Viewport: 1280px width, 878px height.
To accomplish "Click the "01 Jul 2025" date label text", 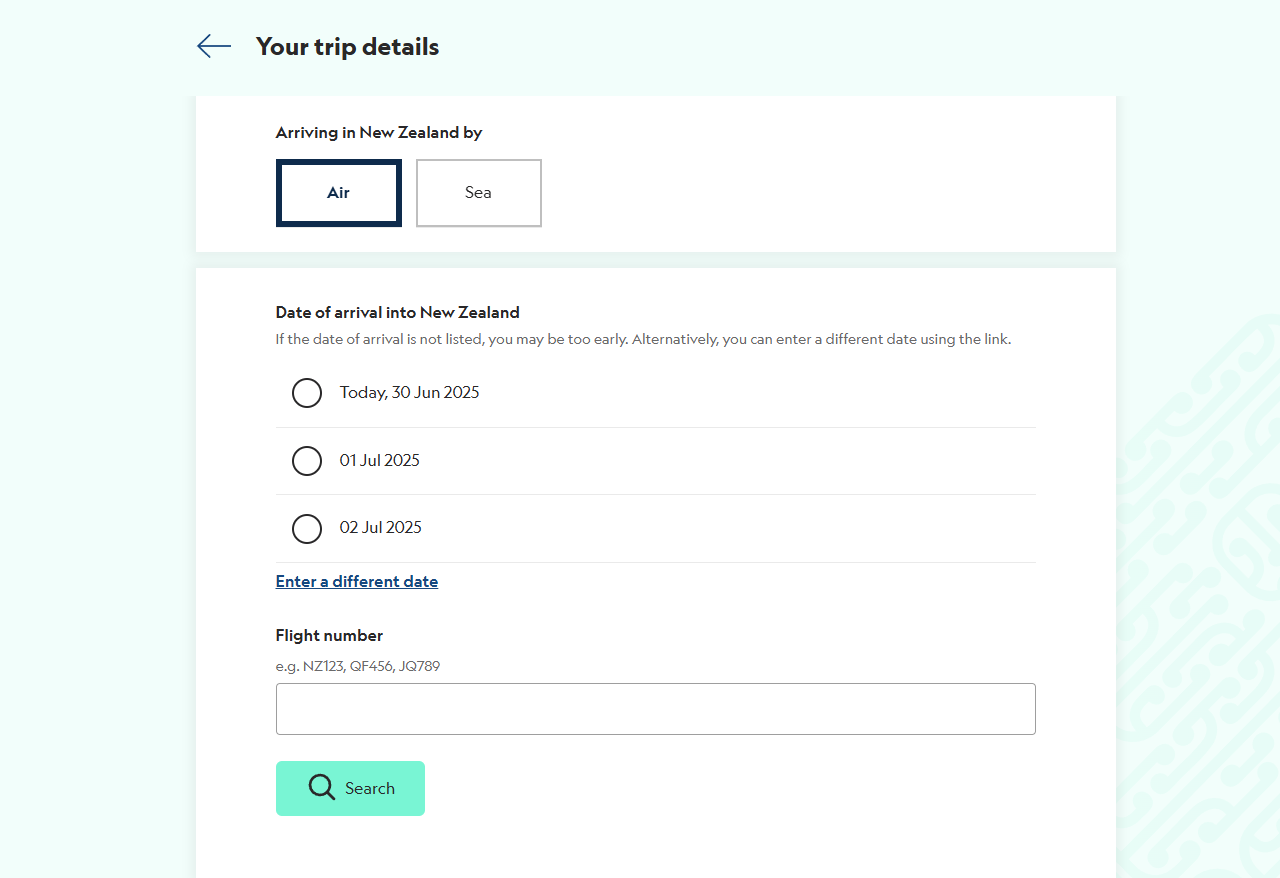I will point(380,461).
